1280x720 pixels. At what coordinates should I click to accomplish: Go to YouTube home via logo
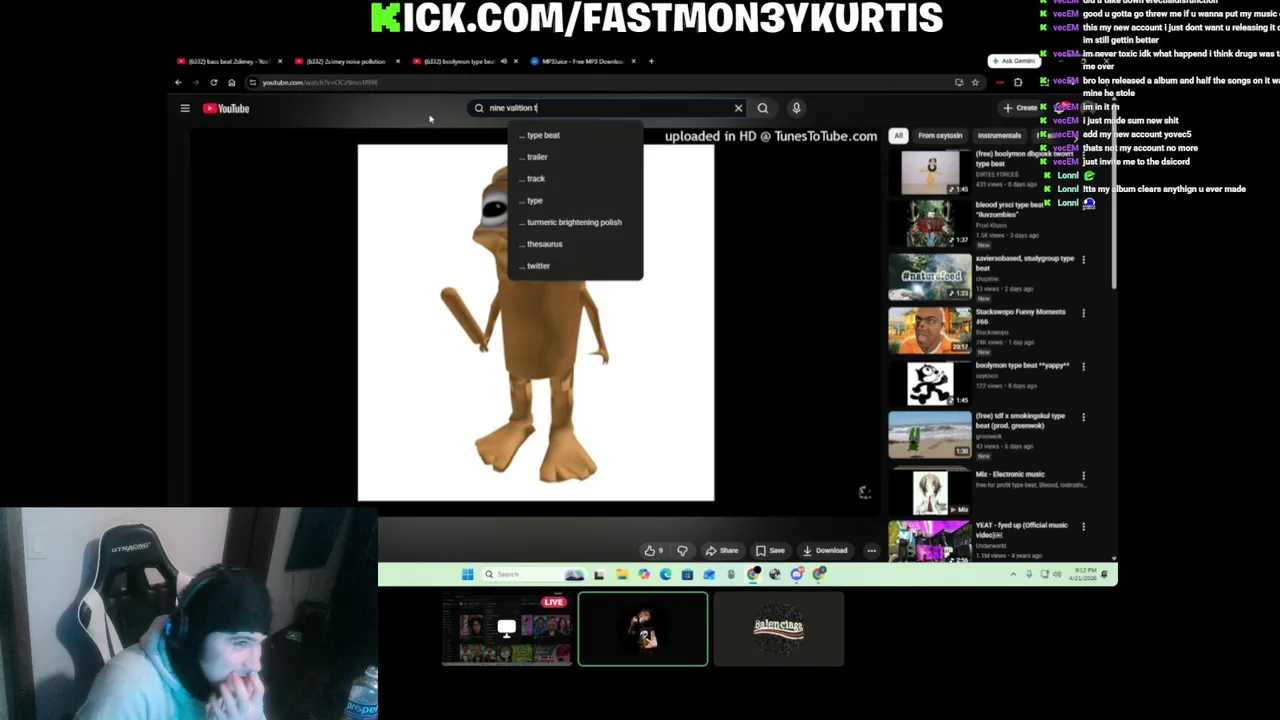pos(226,108)
